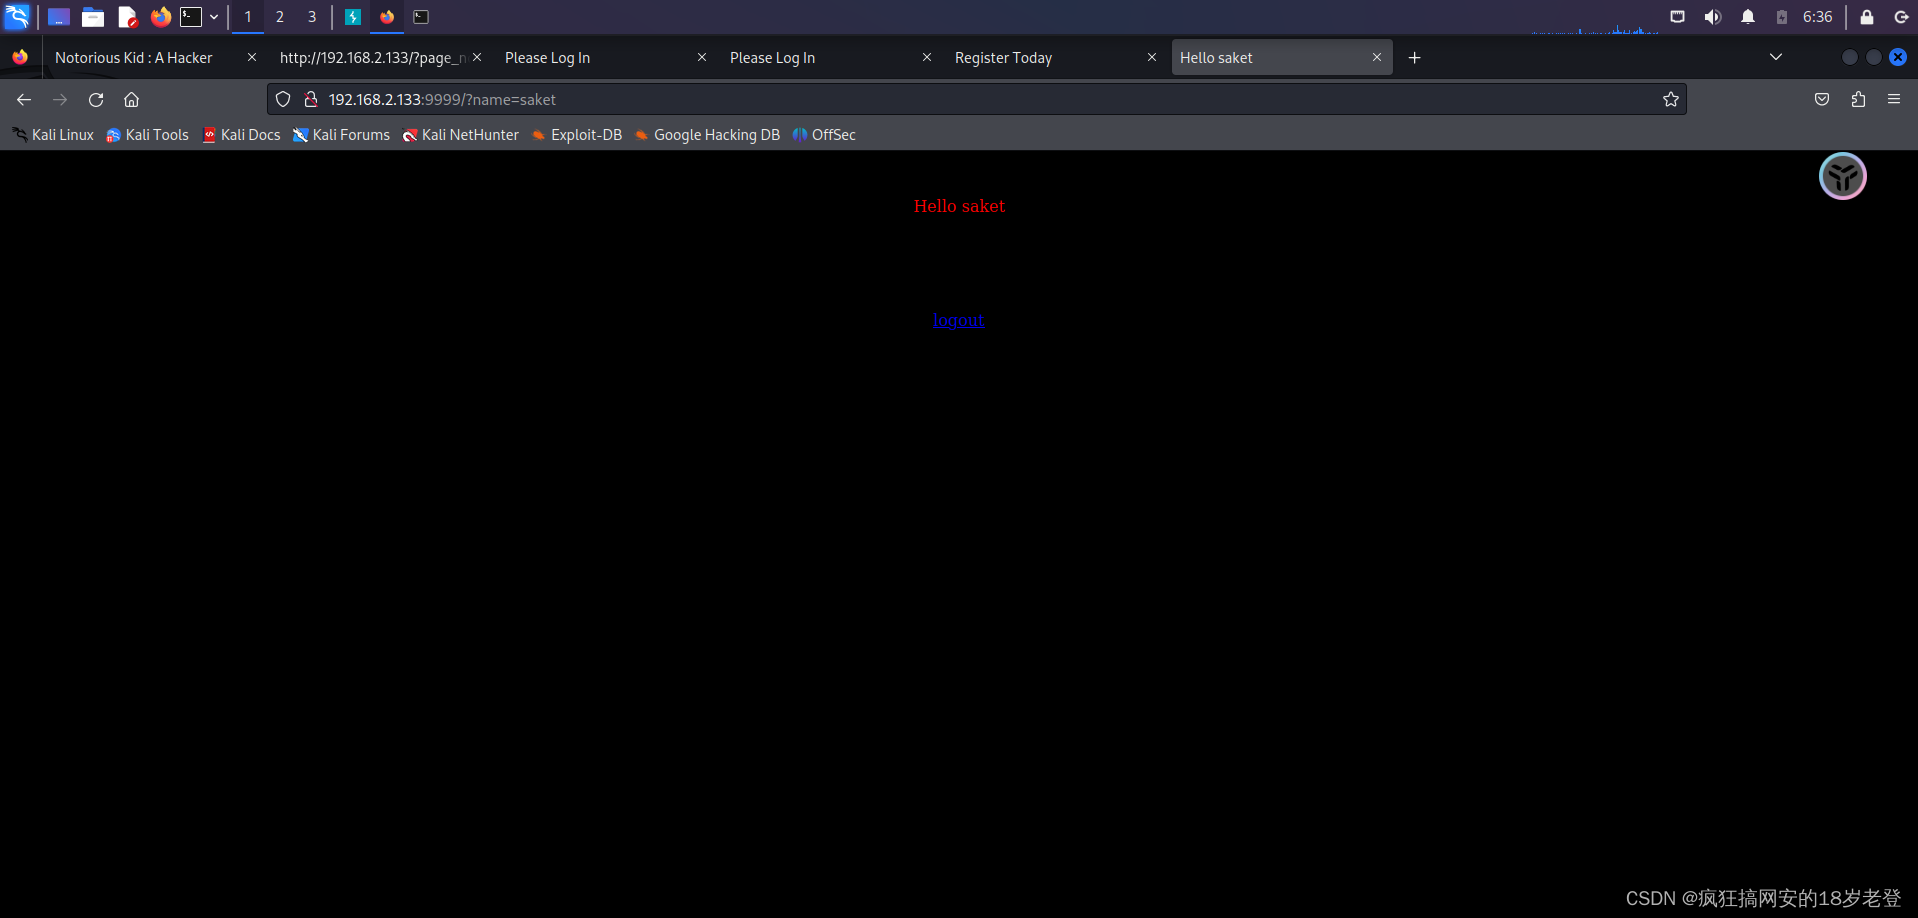Switch to workspace 1
Viewport: 1918px width, 918px height.
click(248, 17)
